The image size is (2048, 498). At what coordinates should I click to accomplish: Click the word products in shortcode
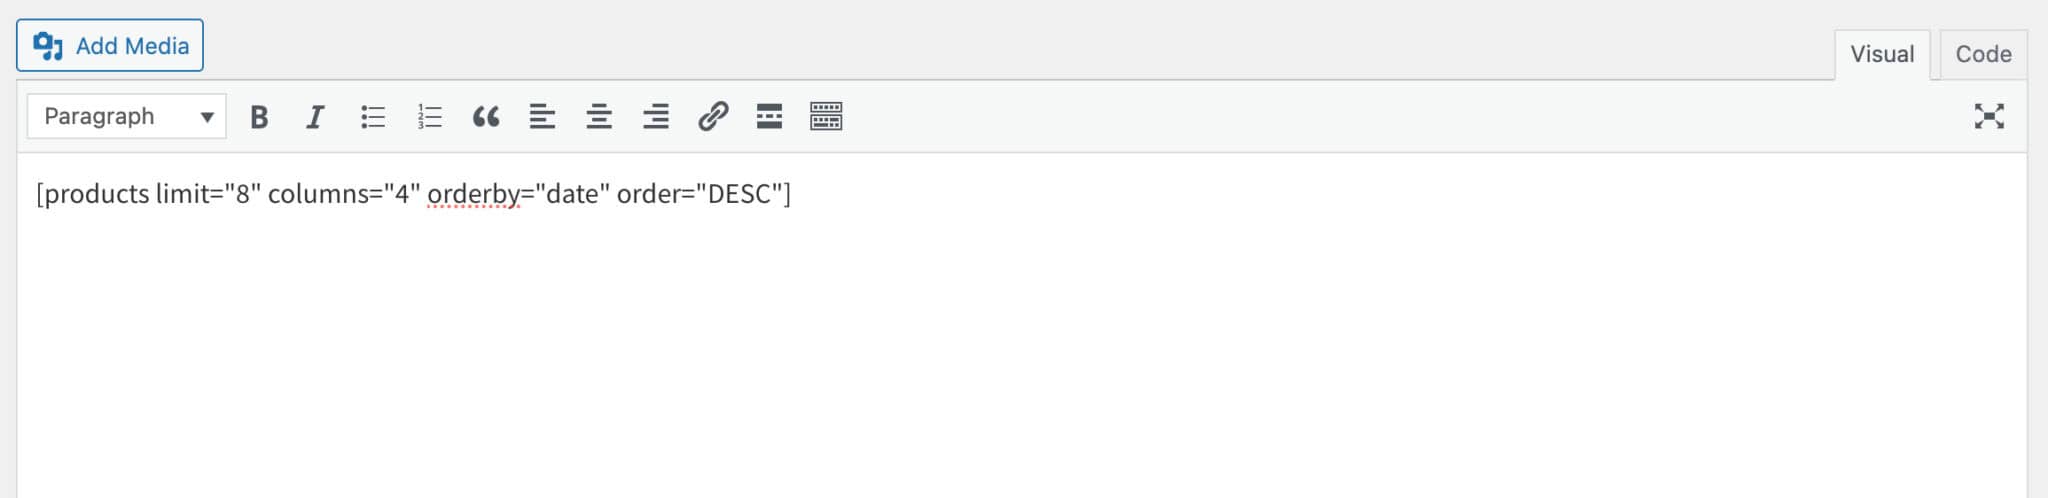97,194
